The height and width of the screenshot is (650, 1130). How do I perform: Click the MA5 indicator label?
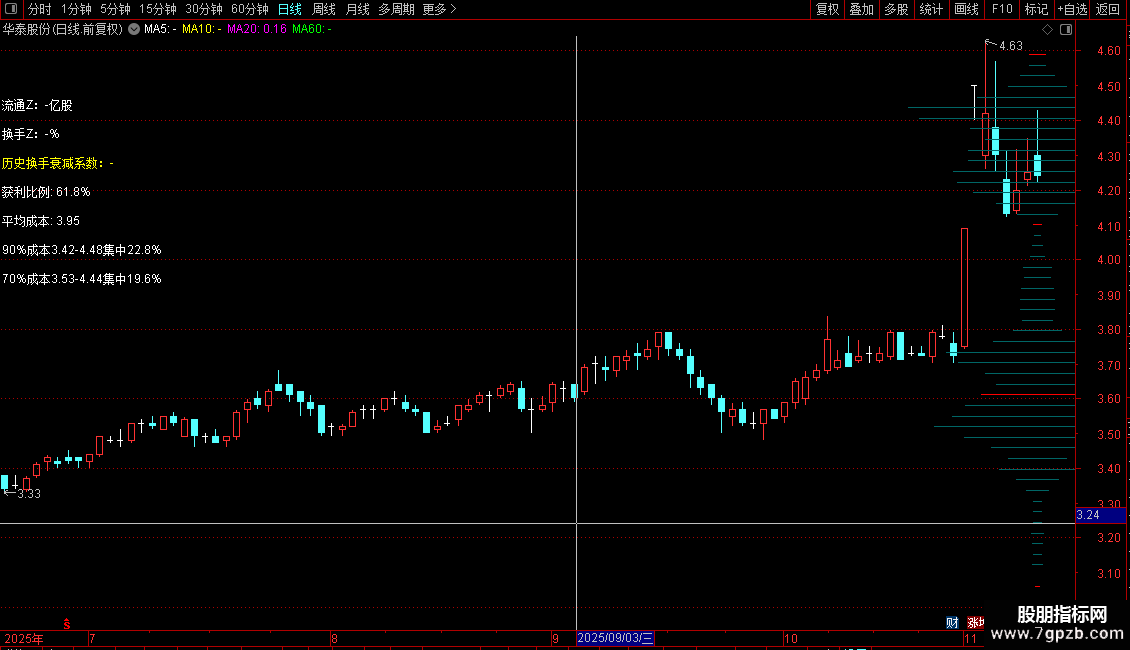click(x=160, y=30)
